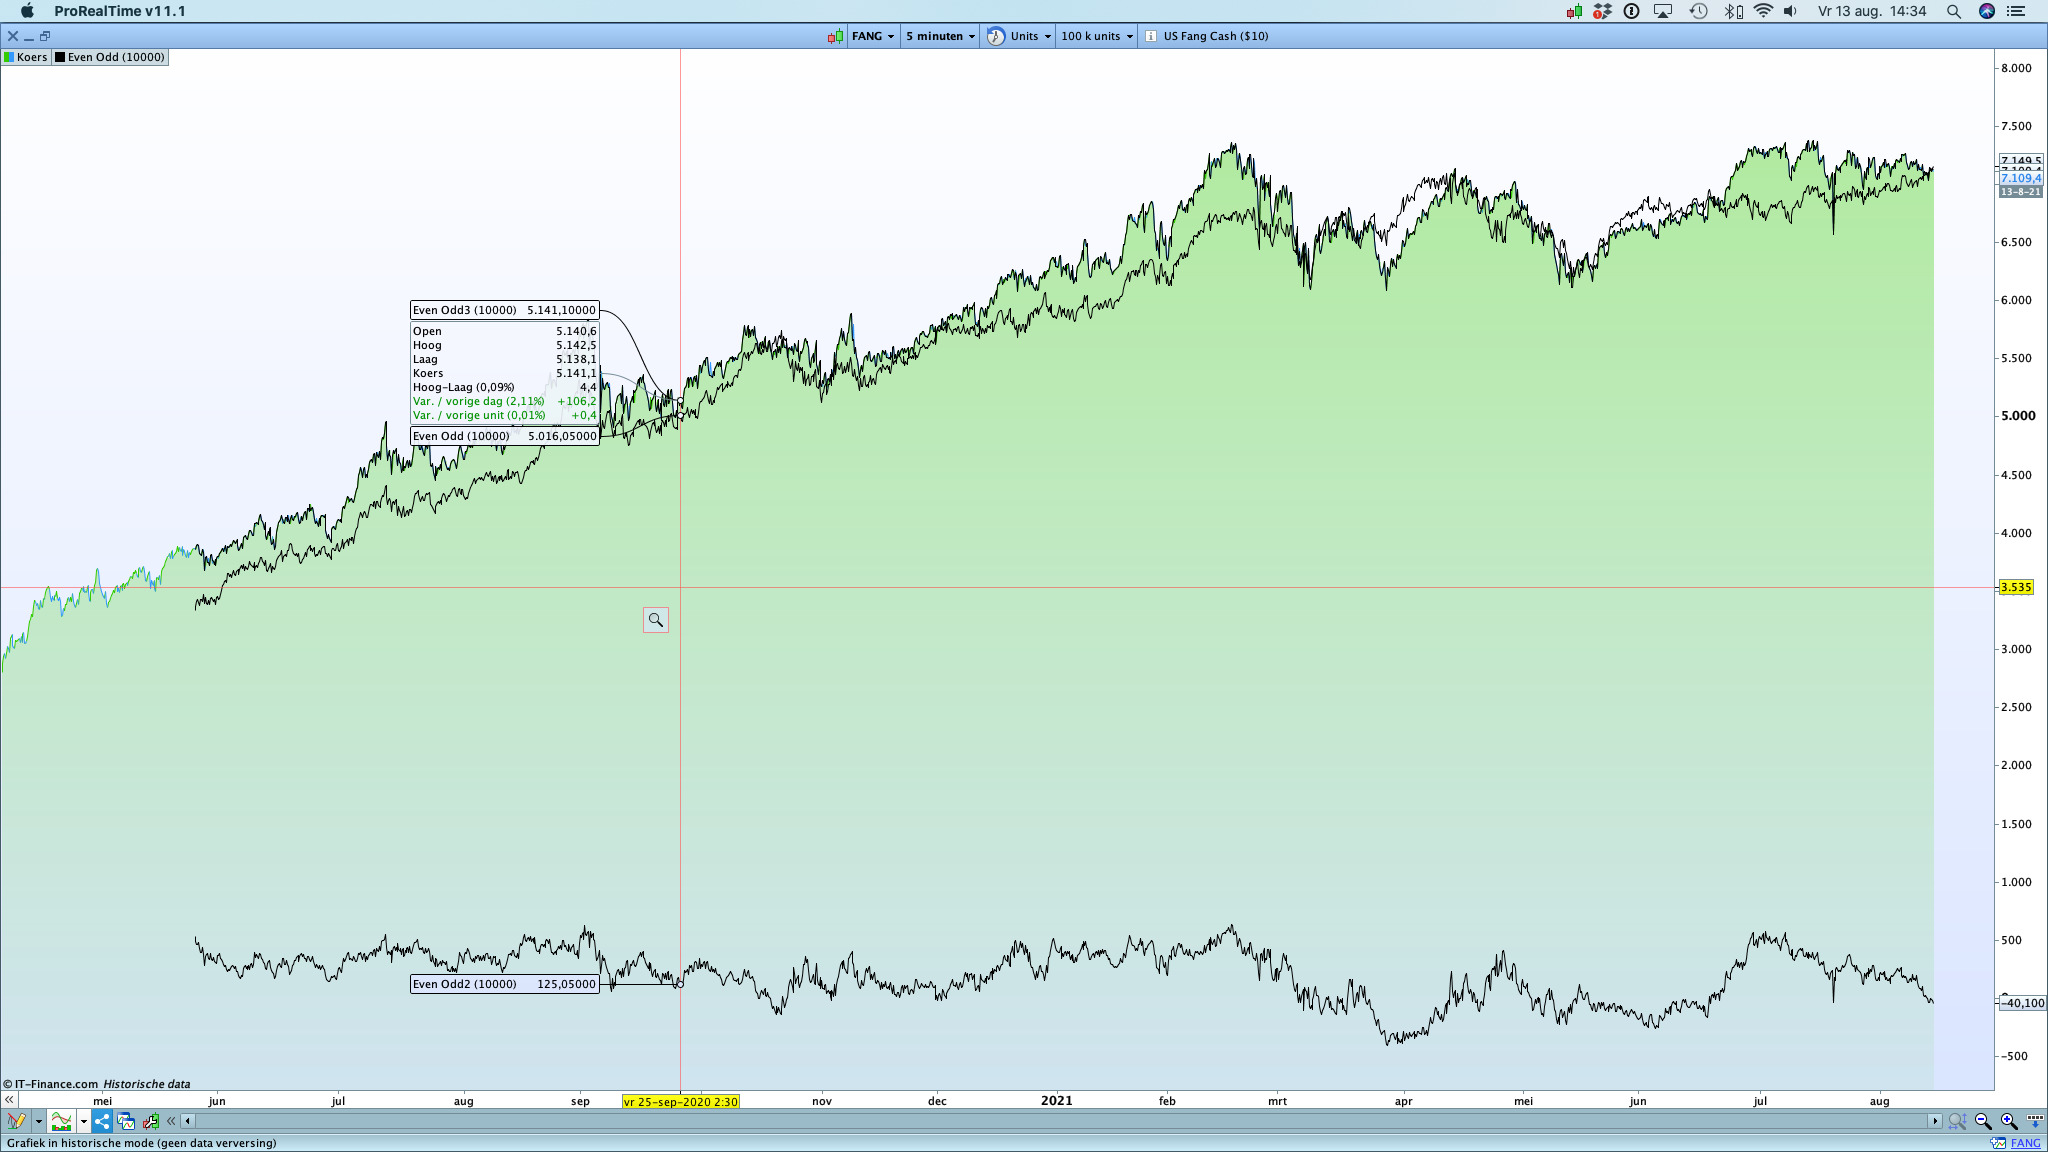Click the FANG link in status bar
This screenshot has height=1152, width=2048.
pyautogui.click(x=2025, y=1143)
